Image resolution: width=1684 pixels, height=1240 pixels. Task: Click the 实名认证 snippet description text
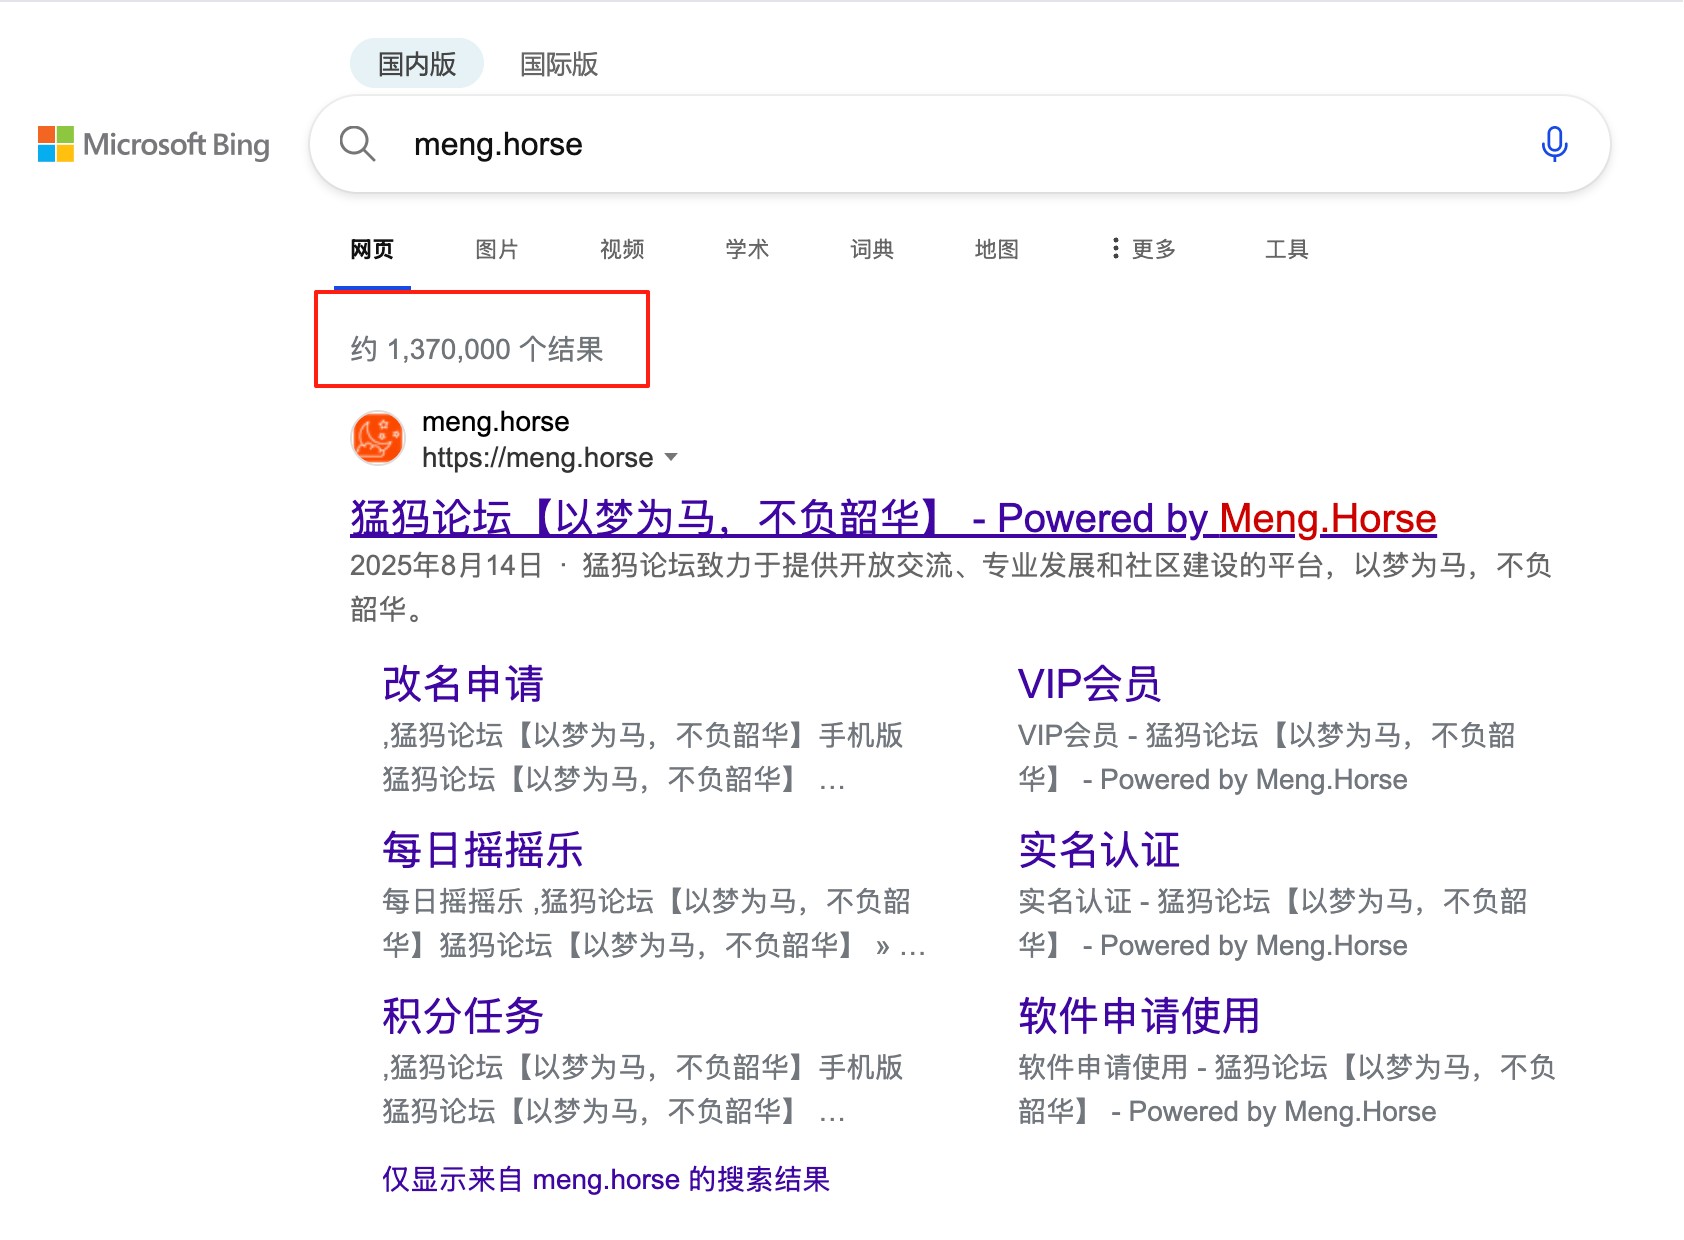click(x=1273, y=923)
